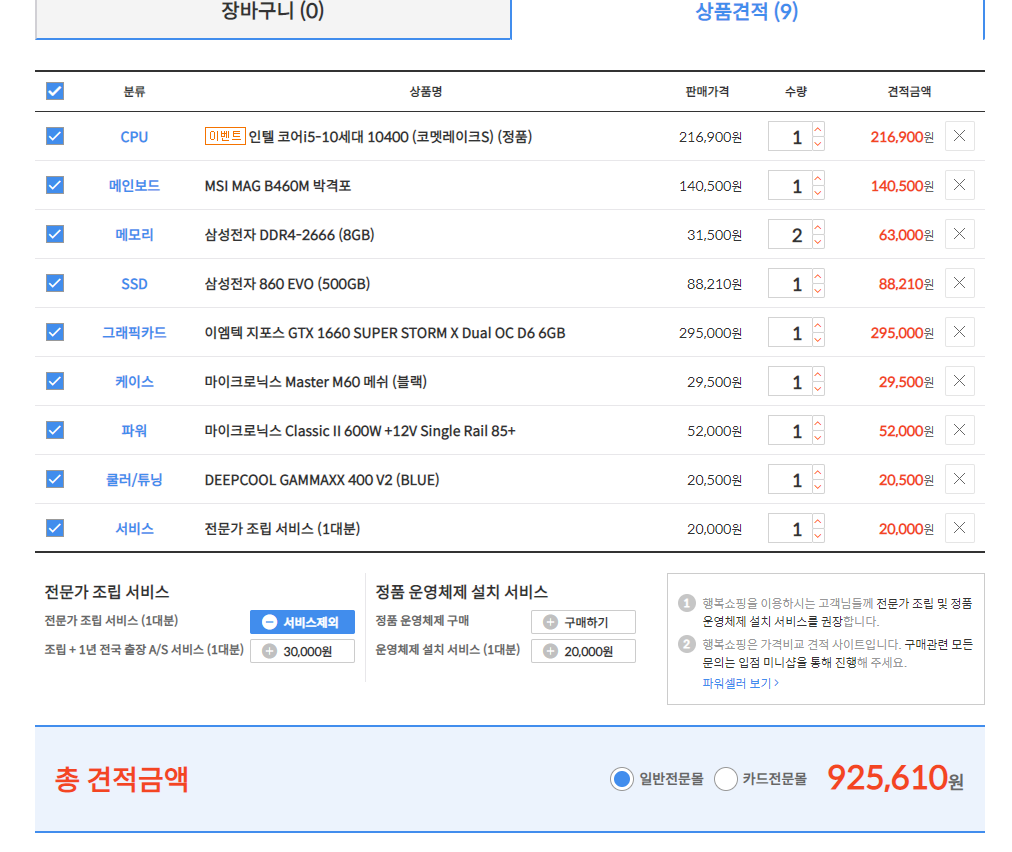This screenshot has width=1012, height=852.
Task: Click the X icon on the 서비스 row
Action: tap(959, 528)
